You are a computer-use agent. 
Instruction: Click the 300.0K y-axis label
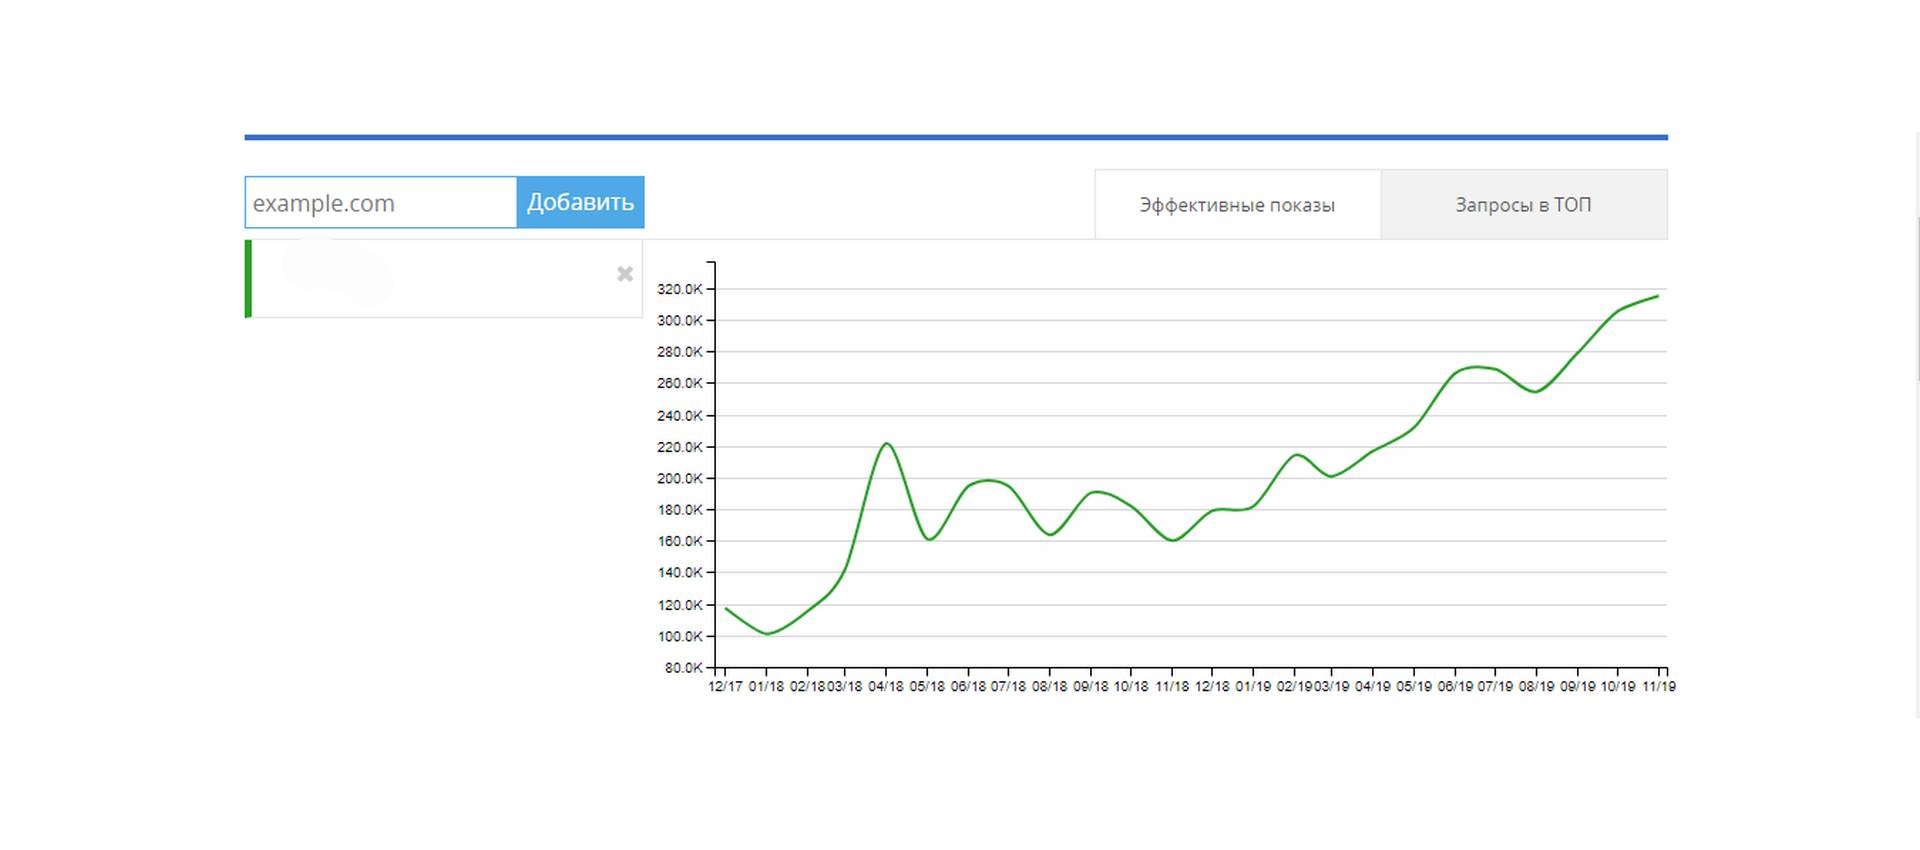coord(680,321)
